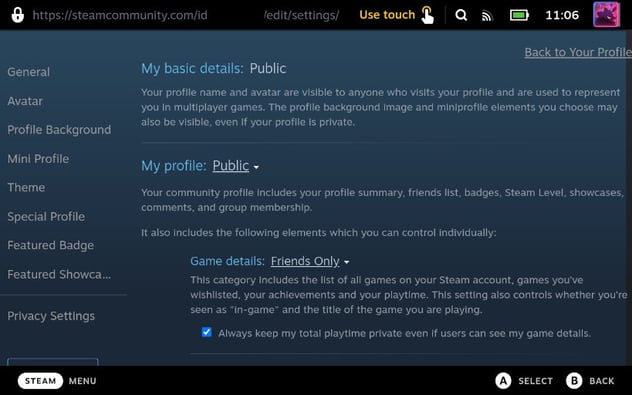
Task: Open the General settings section
Action: point(29,72)
